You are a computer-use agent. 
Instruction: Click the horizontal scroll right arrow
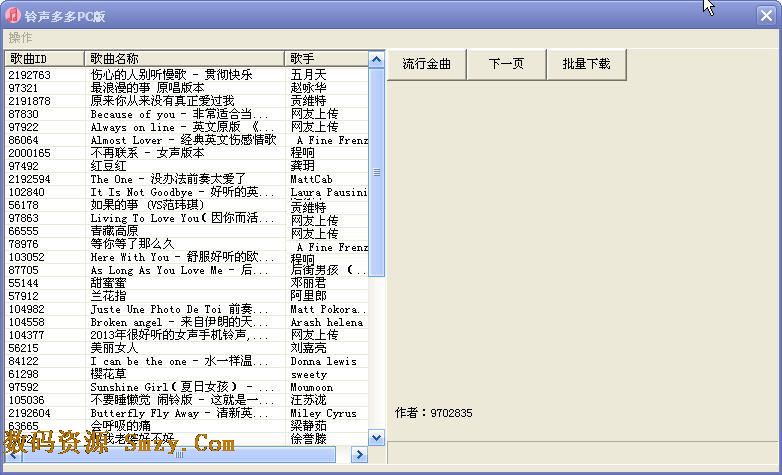(x=360, y=455)
